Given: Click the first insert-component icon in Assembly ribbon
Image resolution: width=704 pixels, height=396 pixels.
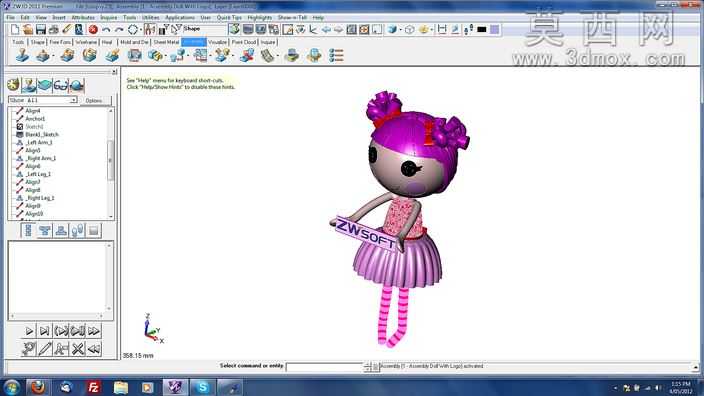Looking at the screenshot, I should coord(22,56).
